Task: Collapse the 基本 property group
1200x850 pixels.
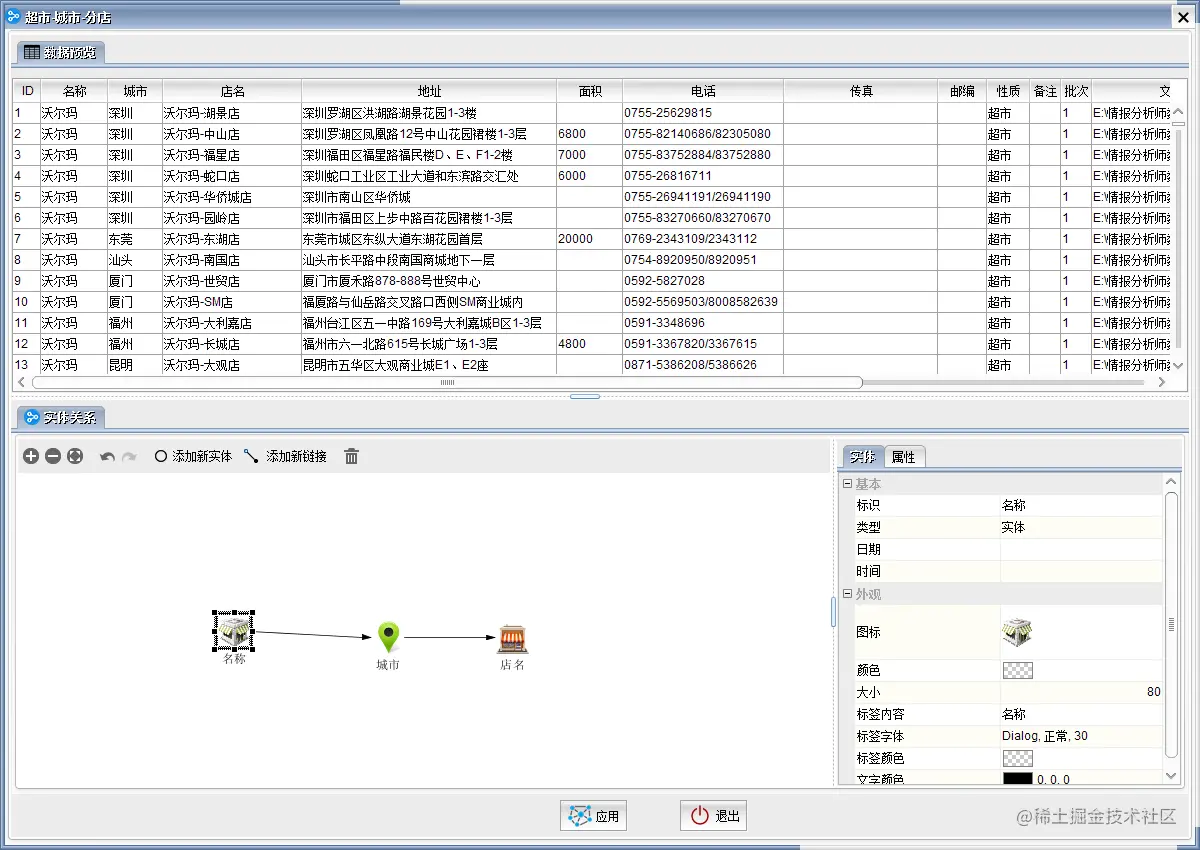Action: pyautogui.click(x=848, y=484)
